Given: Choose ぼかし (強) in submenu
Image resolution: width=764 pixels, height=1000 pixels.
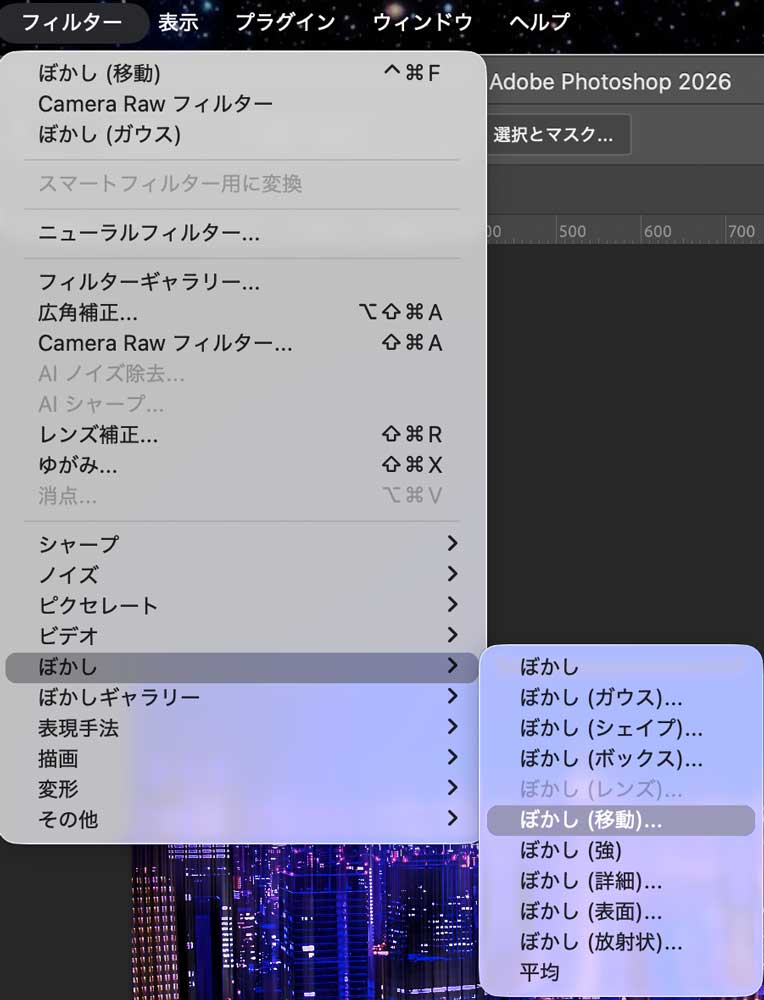Looking at the screenshot, I should tap(621, 851).
